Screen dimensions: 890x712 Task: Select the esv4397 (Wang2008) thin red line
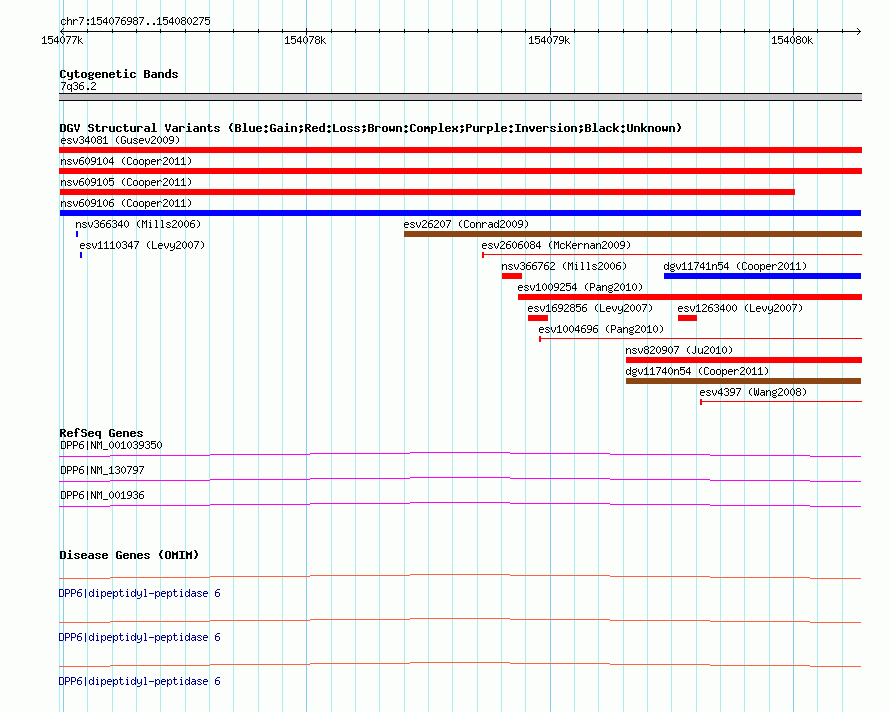pyautogui.click(x=781, y=402)
